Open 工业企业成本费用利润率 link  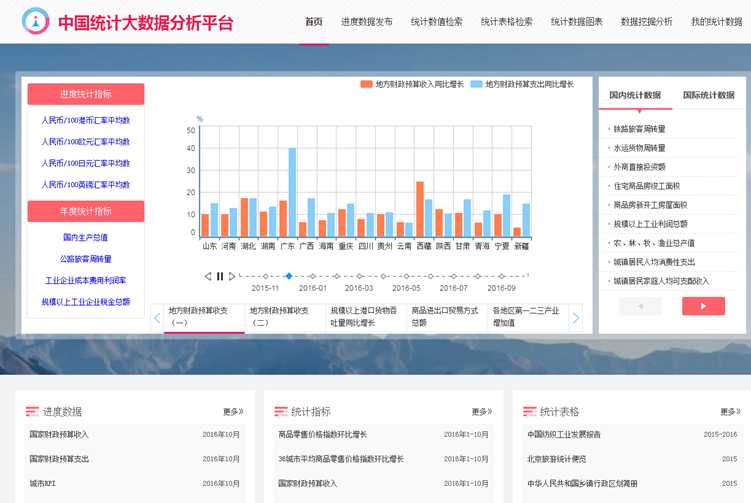click(86, 280)
